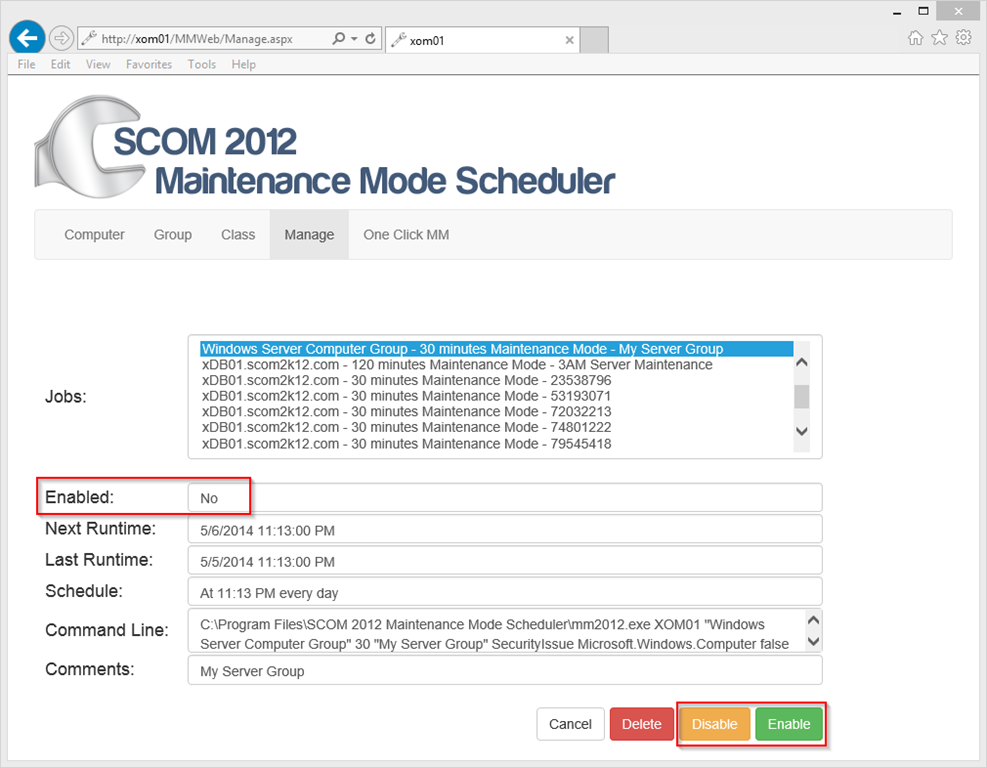987x768 pixels.
Task: Select job ending in 74801222
Action: (496, 427)
